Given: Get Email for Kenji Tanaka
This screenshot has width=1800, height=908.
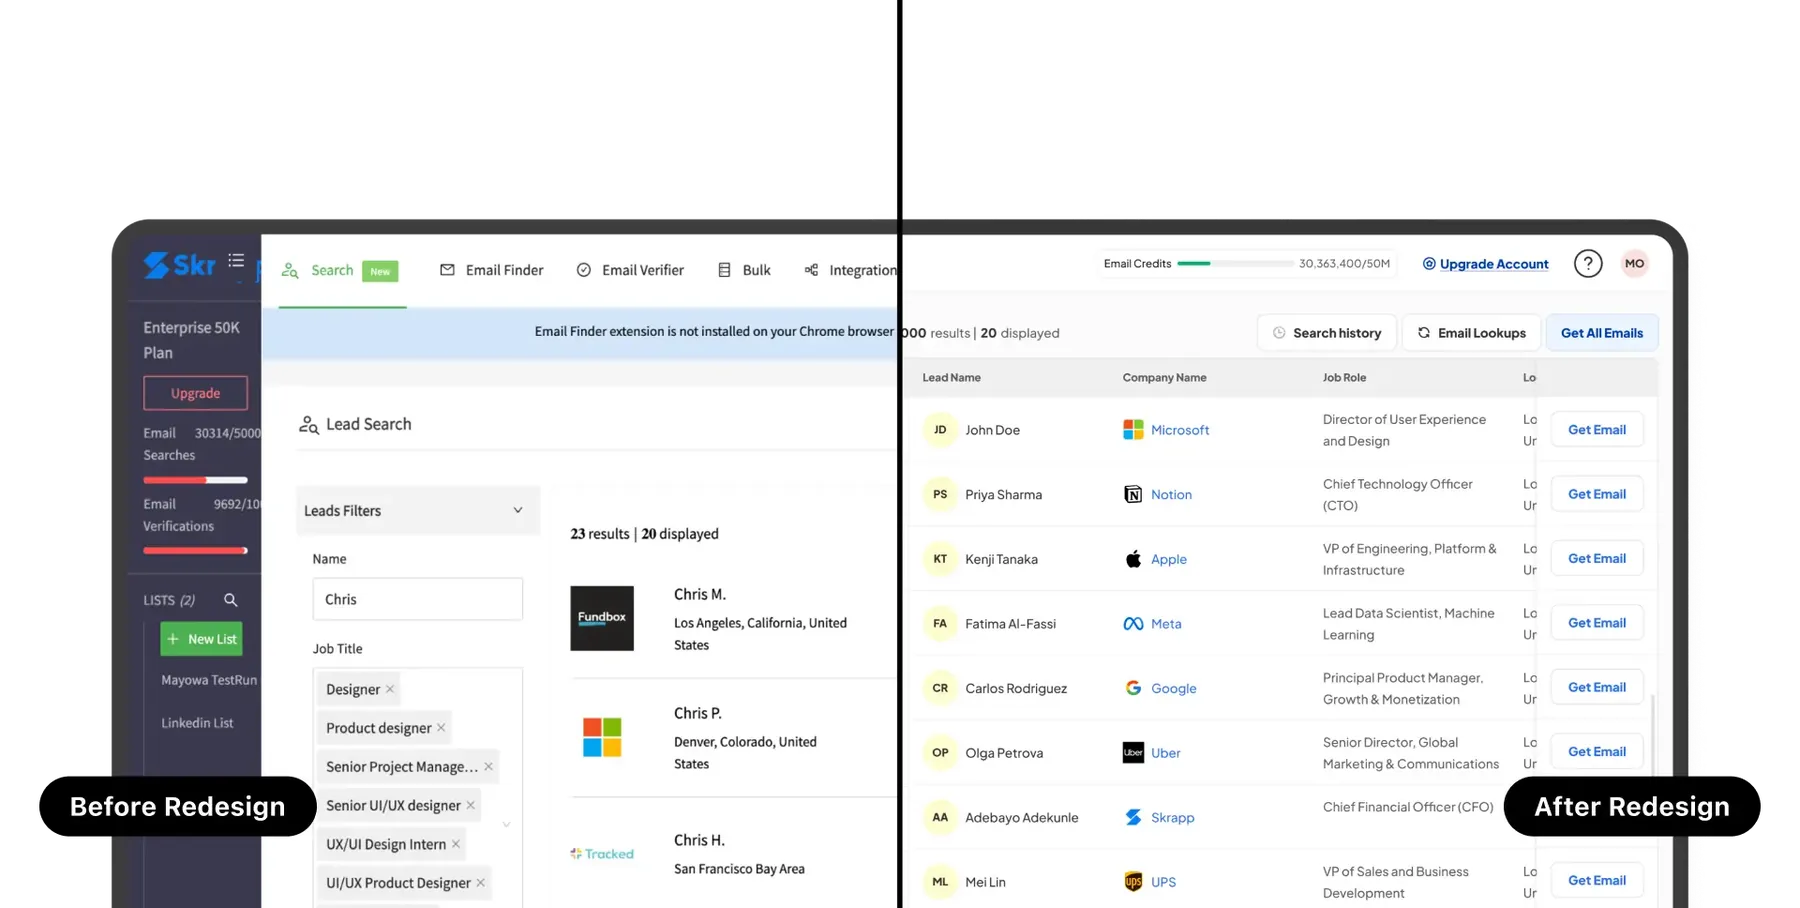Looking at the screenshot, I should pyautogui.click(x=1597, y=559).
